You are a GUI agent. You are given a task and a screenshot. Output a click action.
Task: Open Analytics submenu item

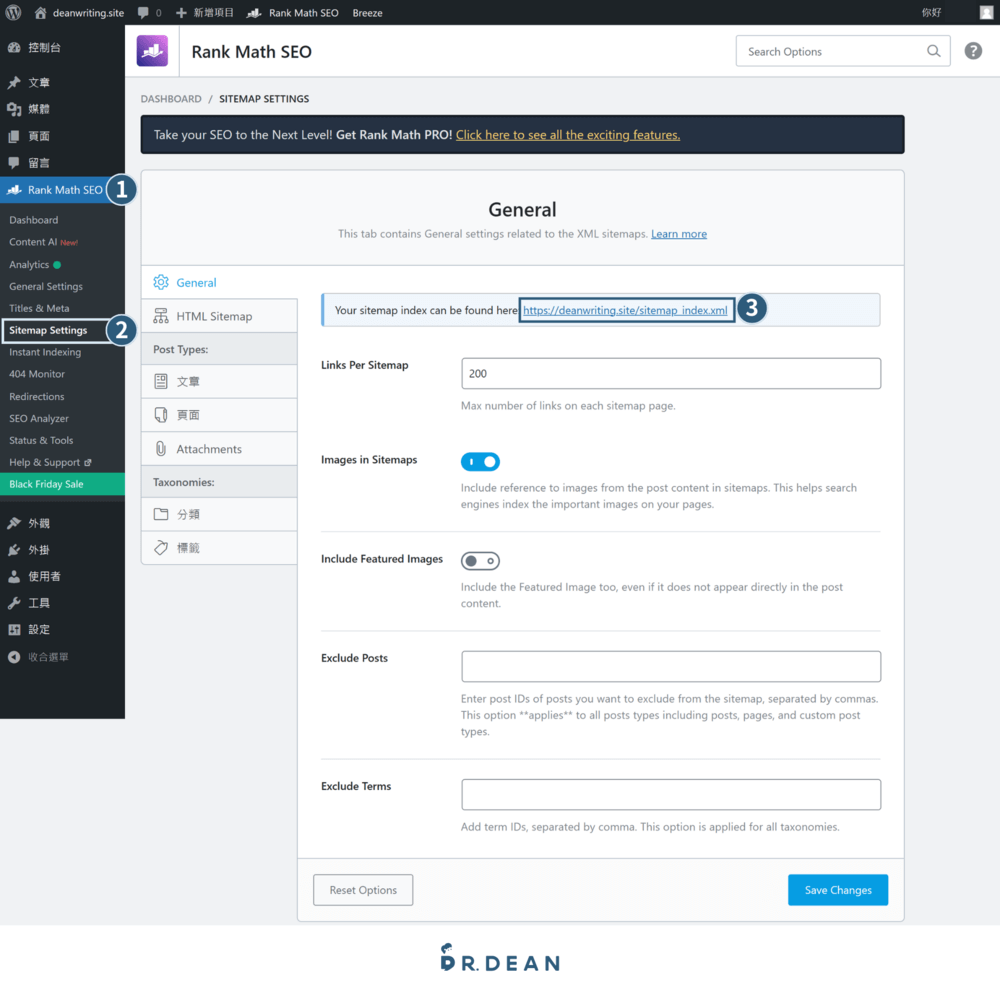tap(35, 265)
